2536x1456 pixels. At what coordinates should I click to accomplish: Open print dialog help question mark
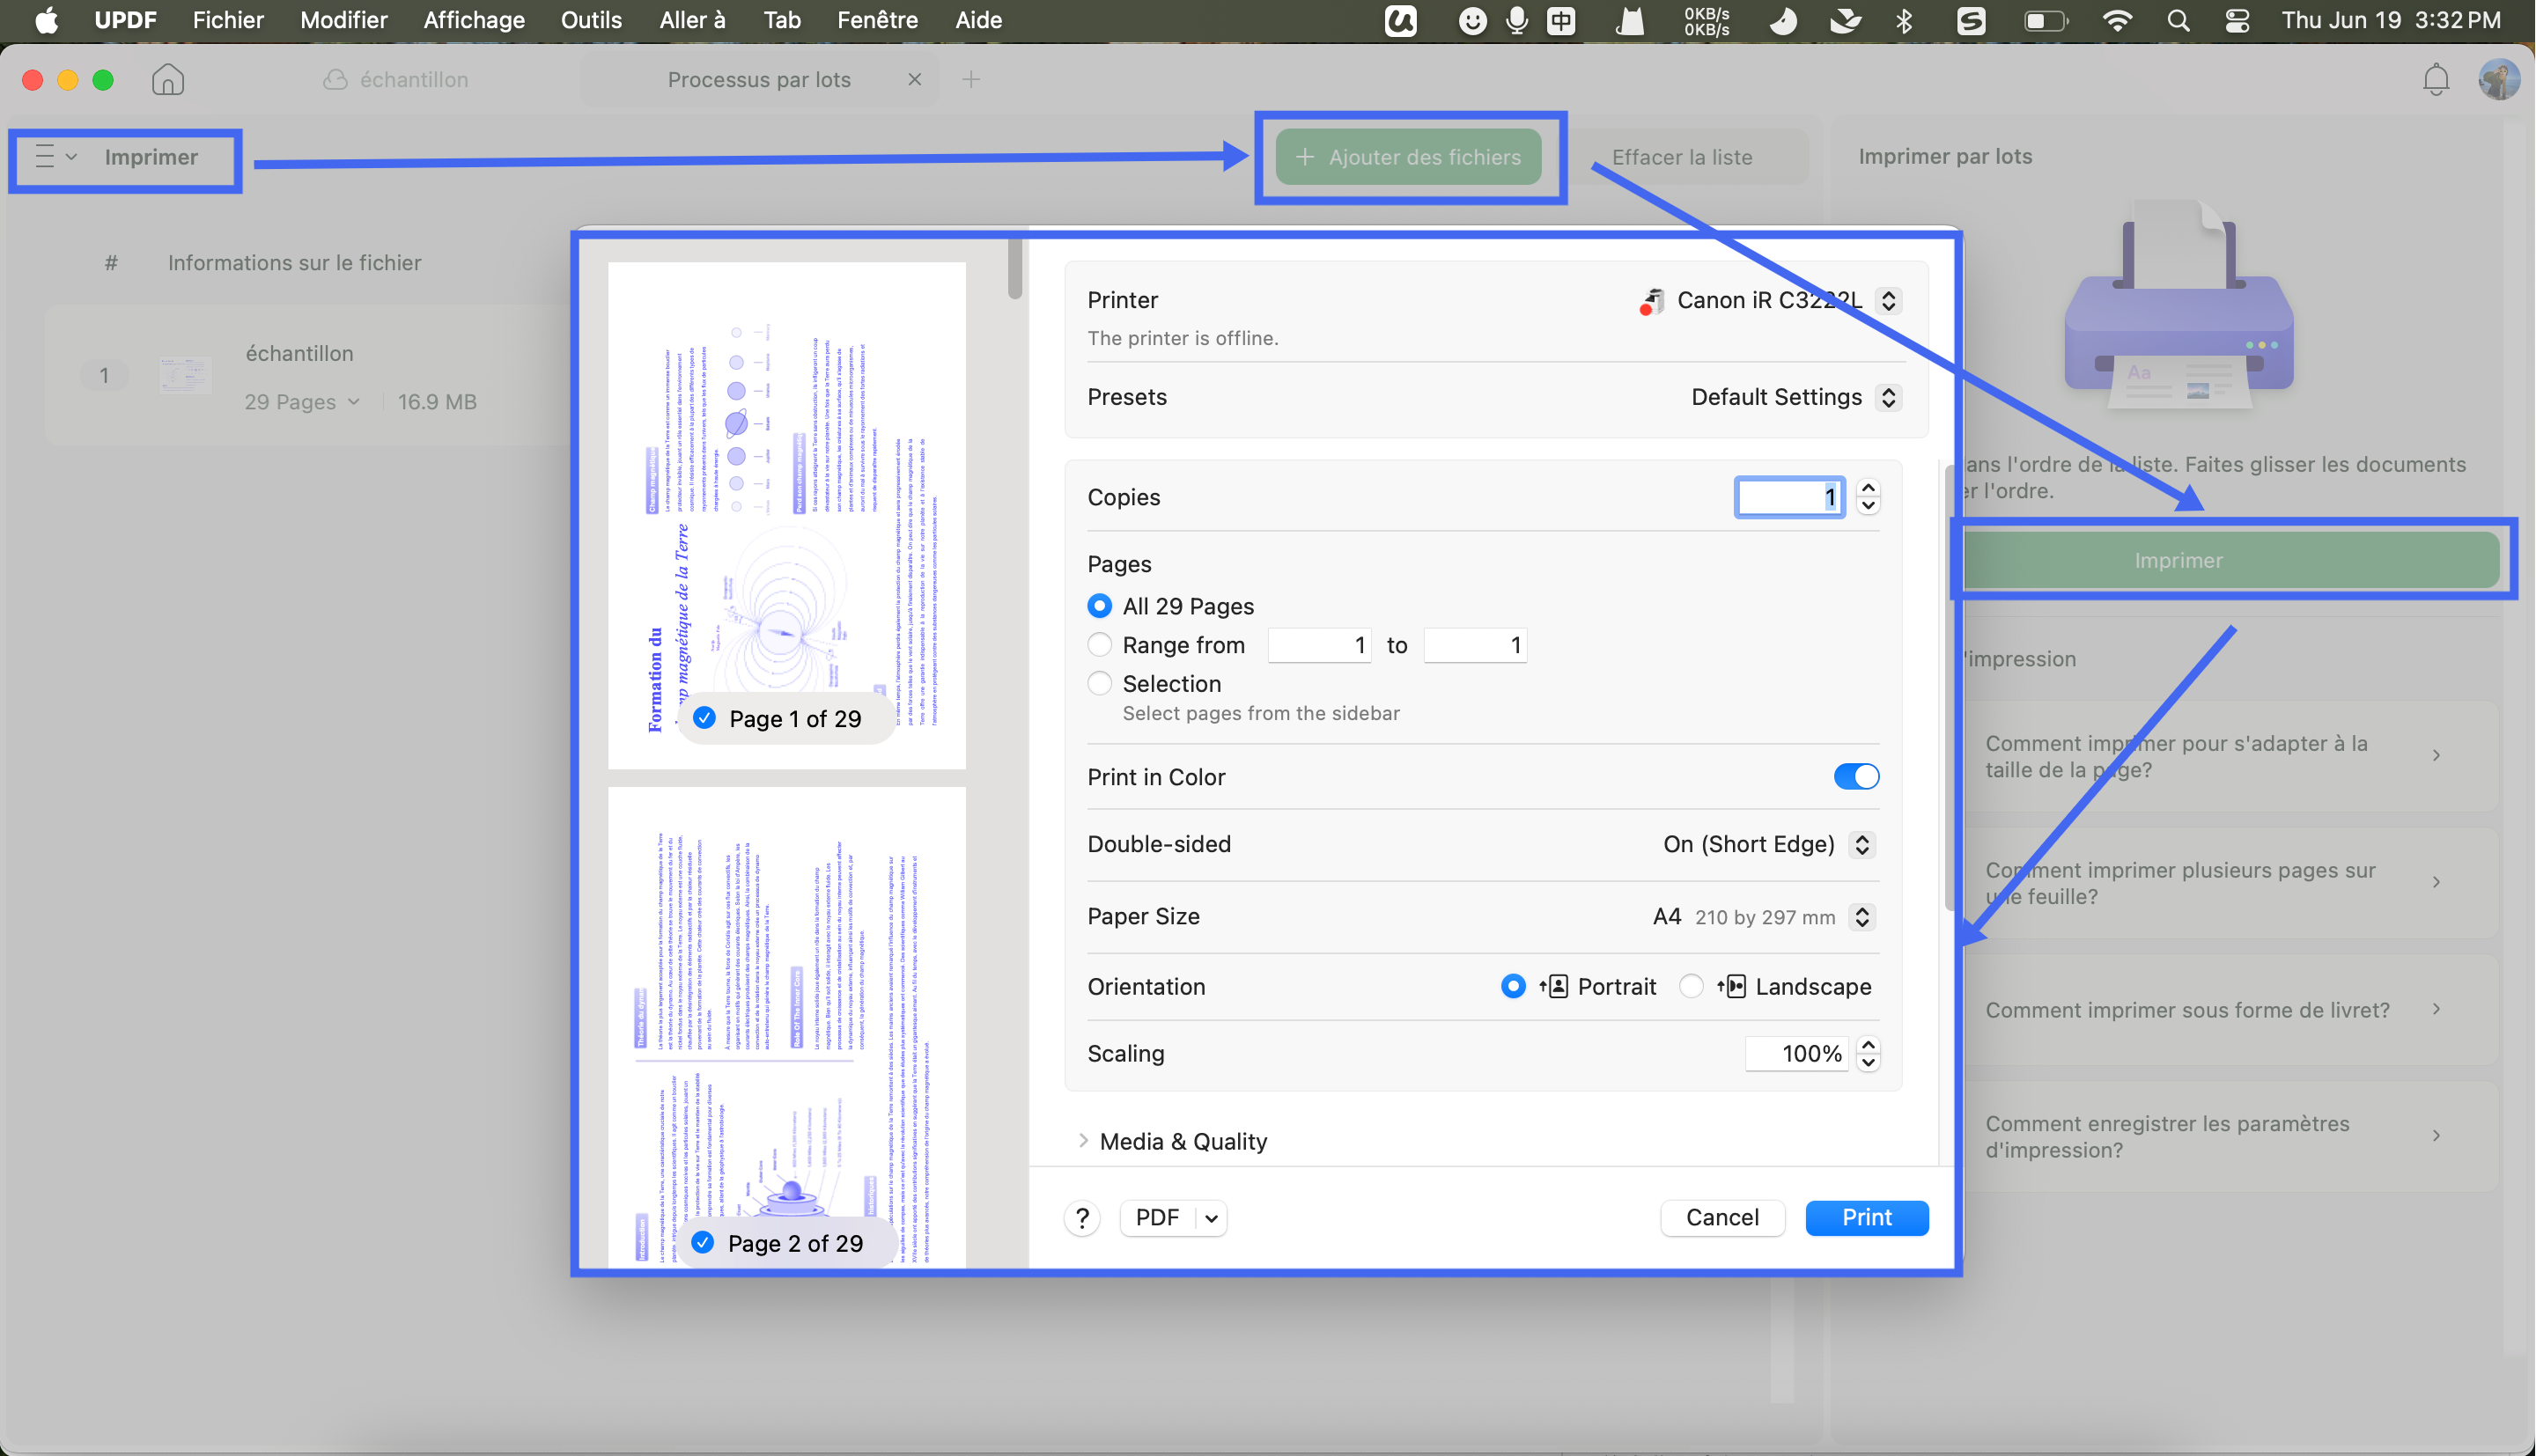click(x=1082, y=1218)
